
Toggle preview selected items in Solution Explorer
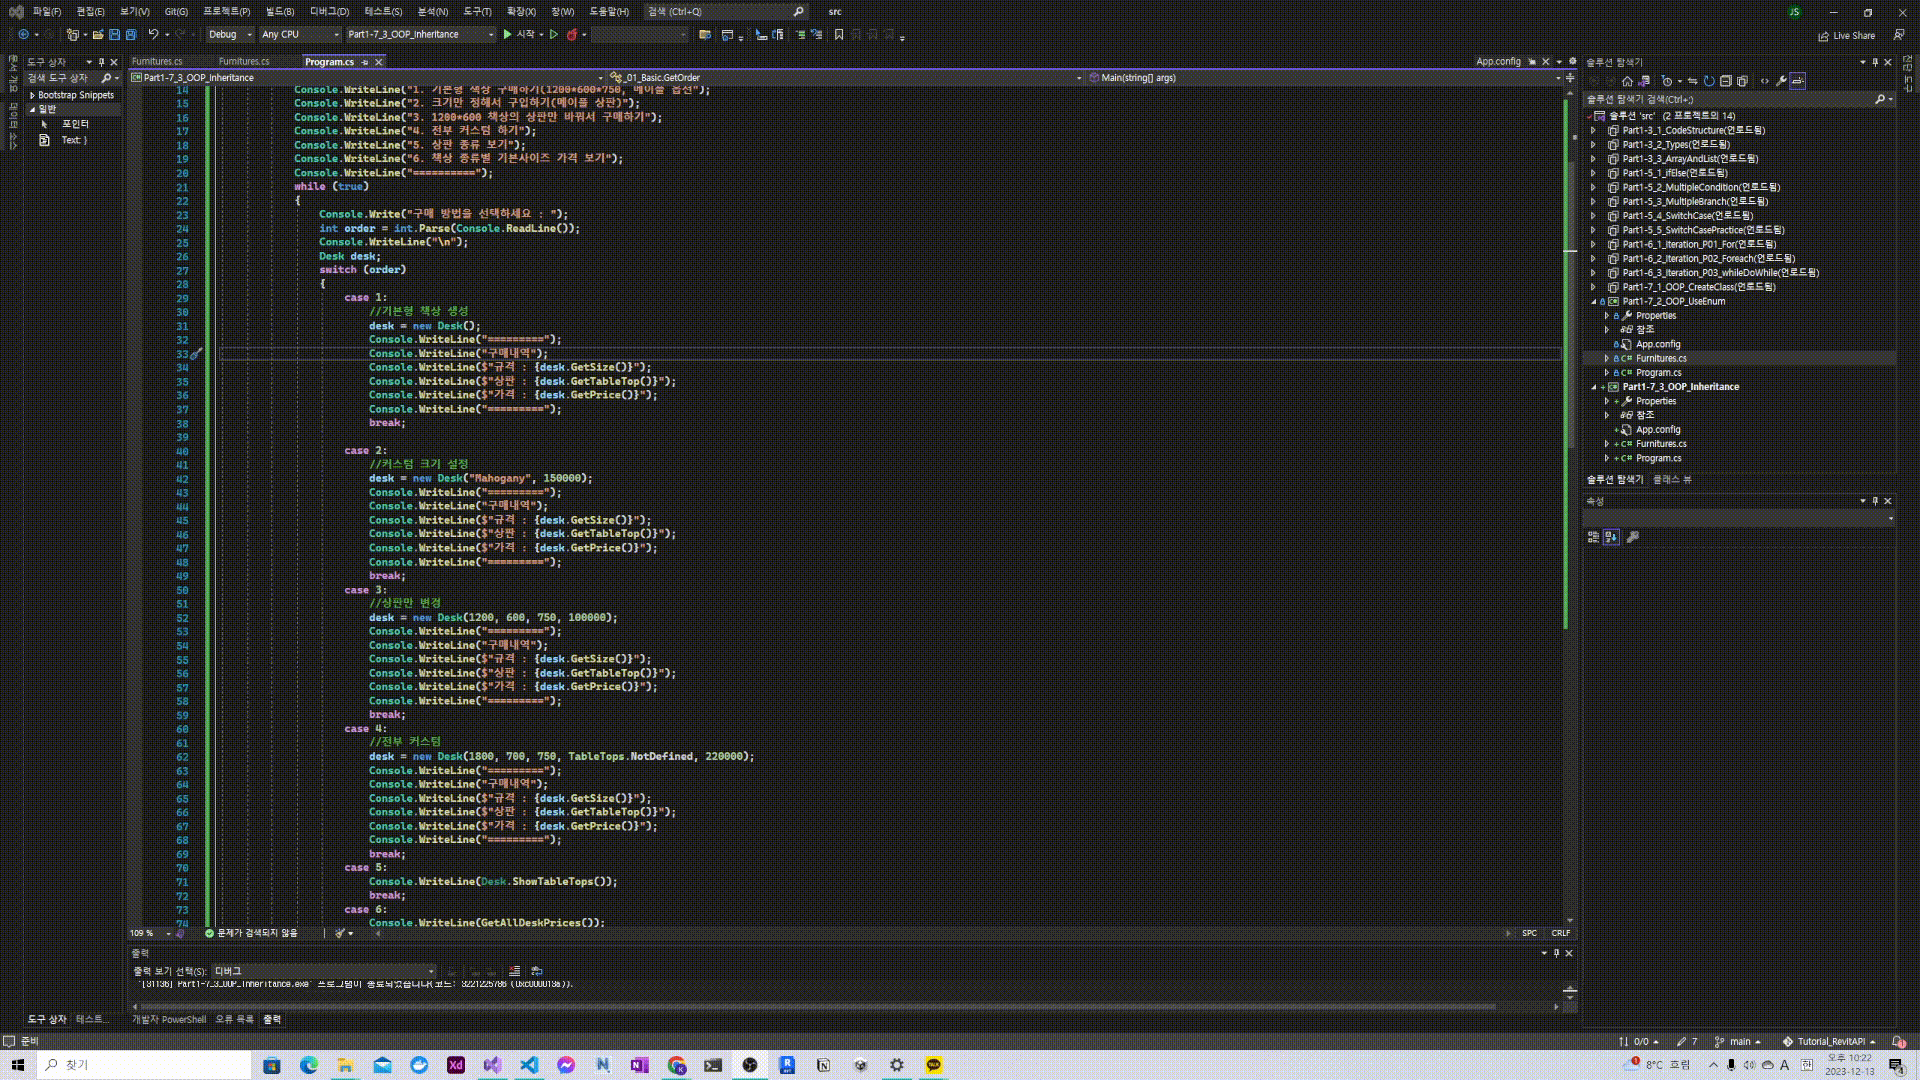pos(1798,81)
